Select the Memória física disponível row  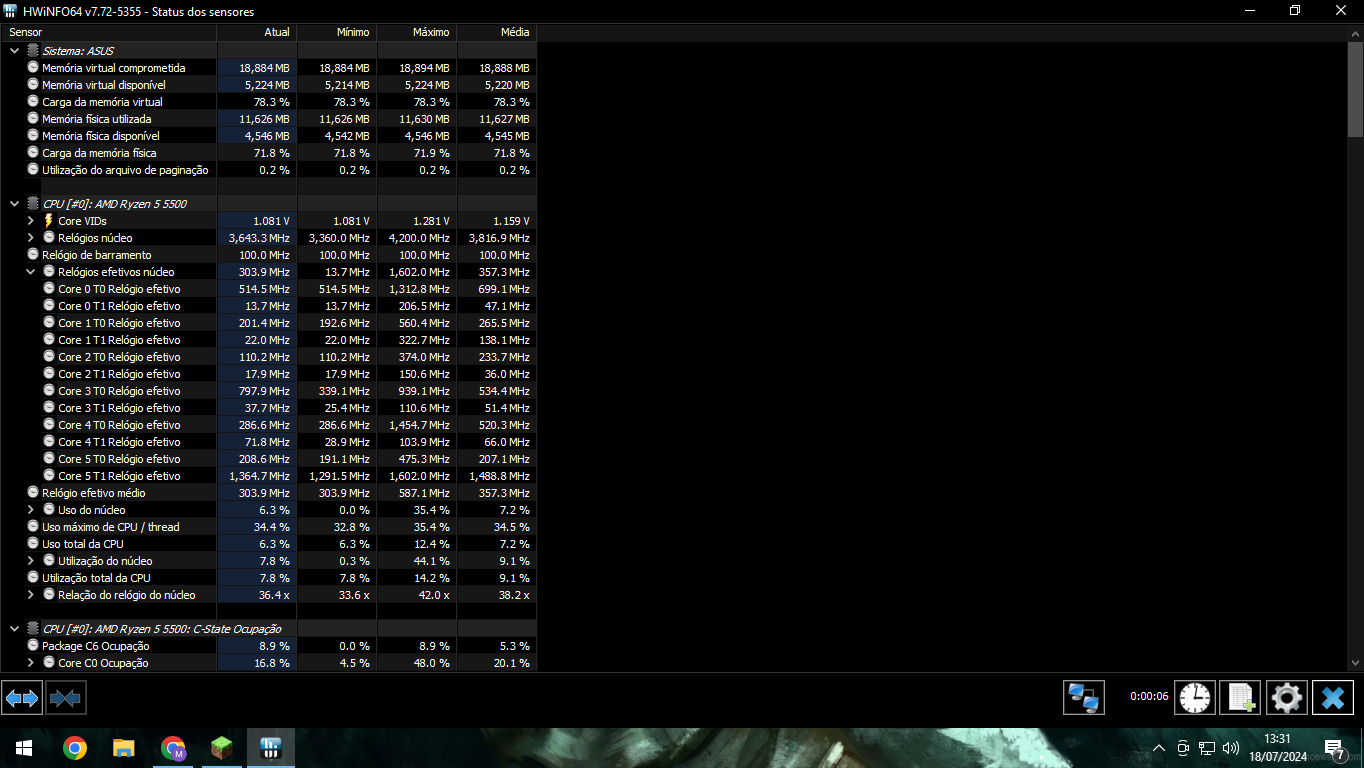(268, 136)
